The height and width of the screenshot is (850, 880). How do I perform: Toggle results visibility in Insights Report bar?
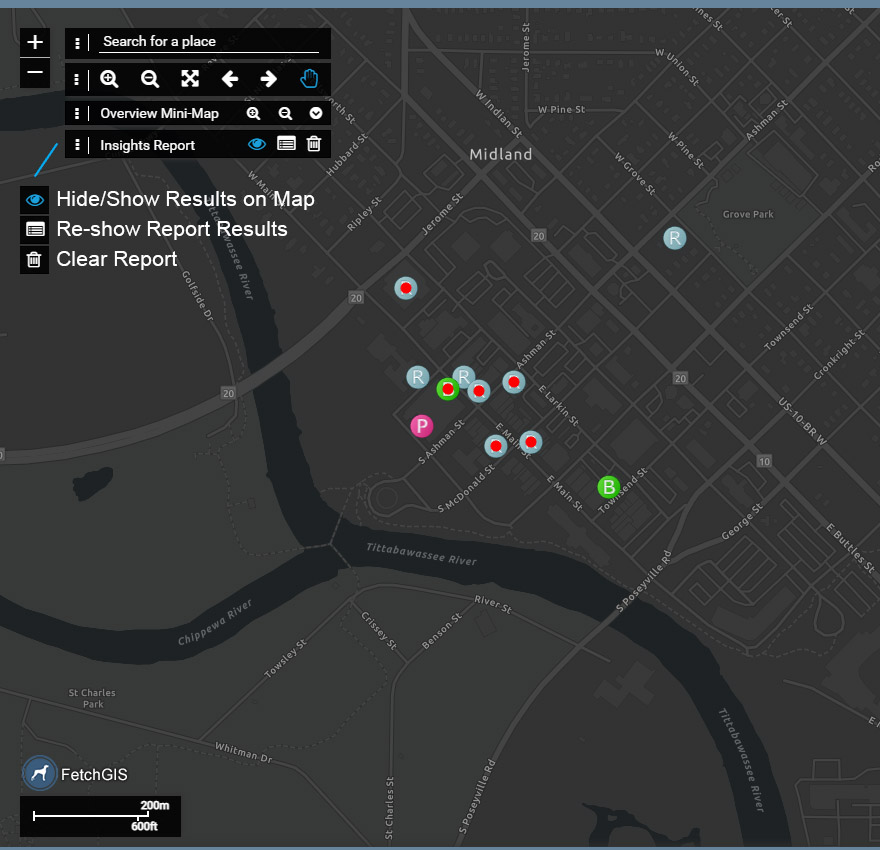click(257, 144)
